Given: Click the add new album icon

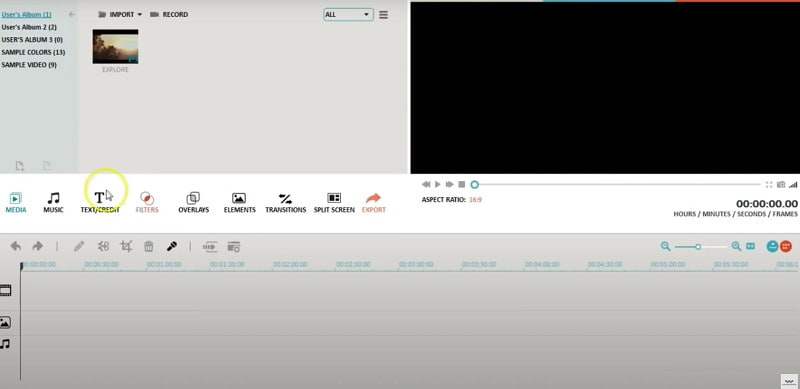Looking at the screenshot, I should [x=19, y=166].
